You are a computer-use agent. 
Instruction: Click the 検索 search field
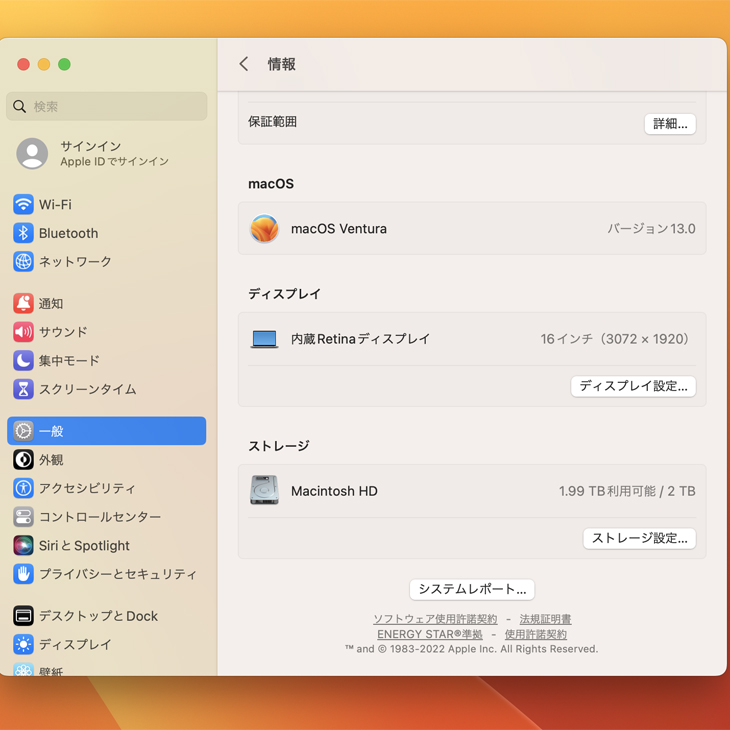click(107, 106)
